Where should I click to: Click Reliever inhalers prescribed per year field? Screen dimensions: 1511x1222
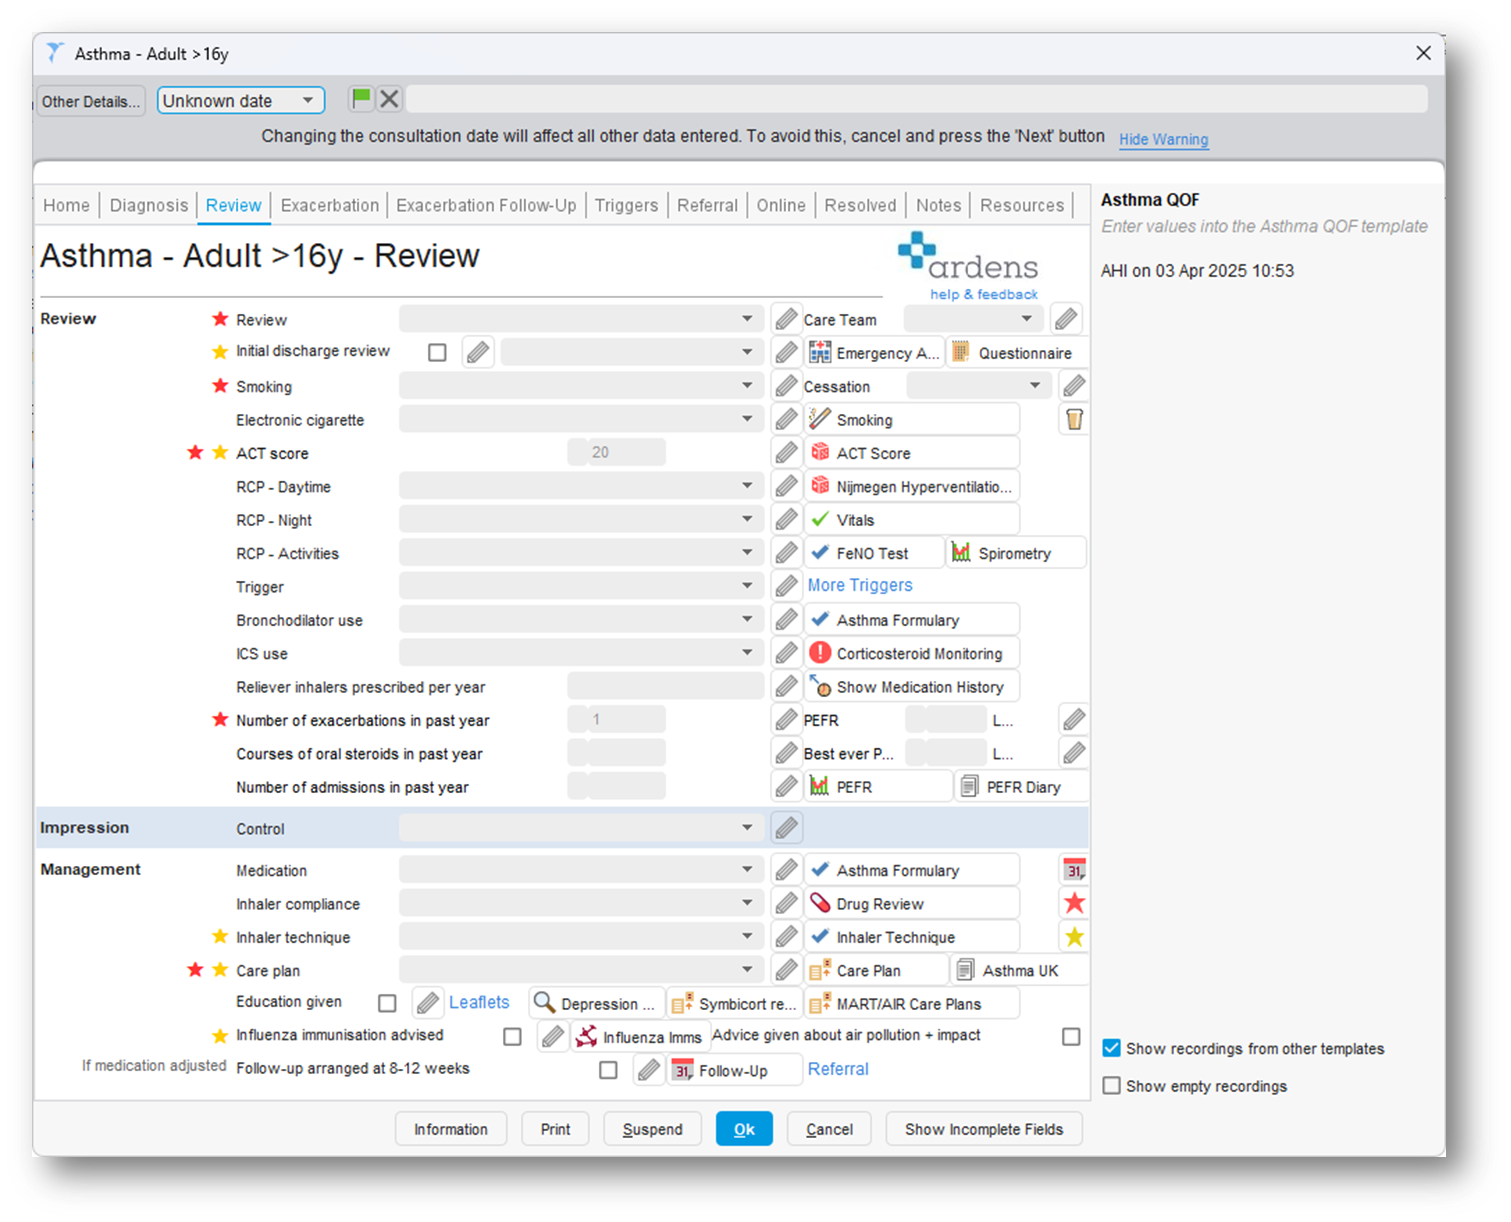[x=665, y=686]
